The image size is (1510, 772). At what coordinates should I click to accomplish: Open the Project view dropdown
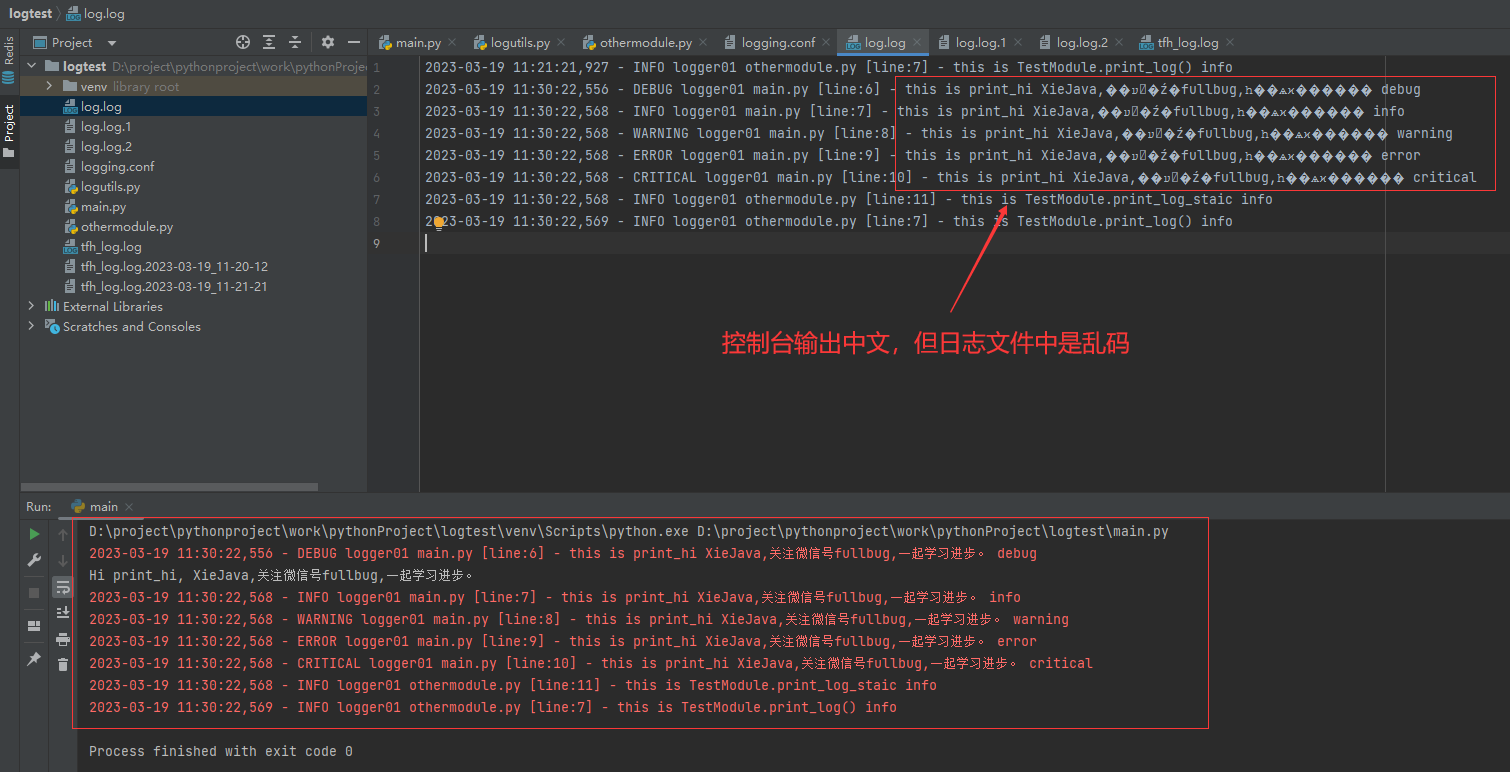click(x=111, y=43)
